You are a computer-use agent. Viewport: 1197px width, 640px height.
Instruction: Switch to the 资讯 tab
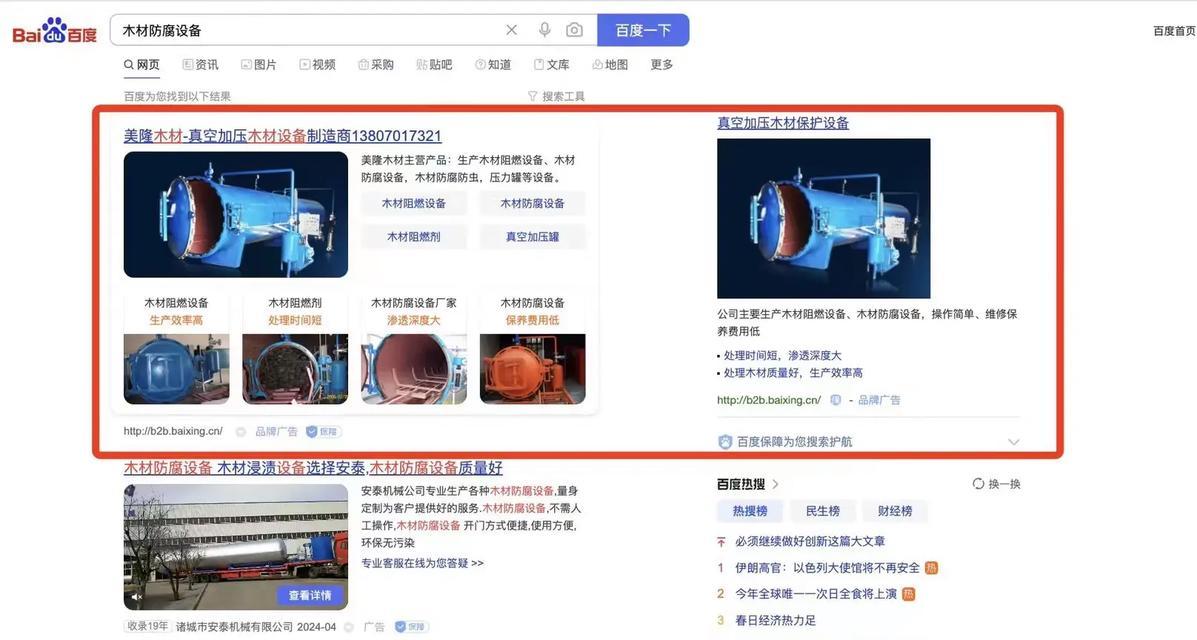pyautogui.click(x=201, y=65)
